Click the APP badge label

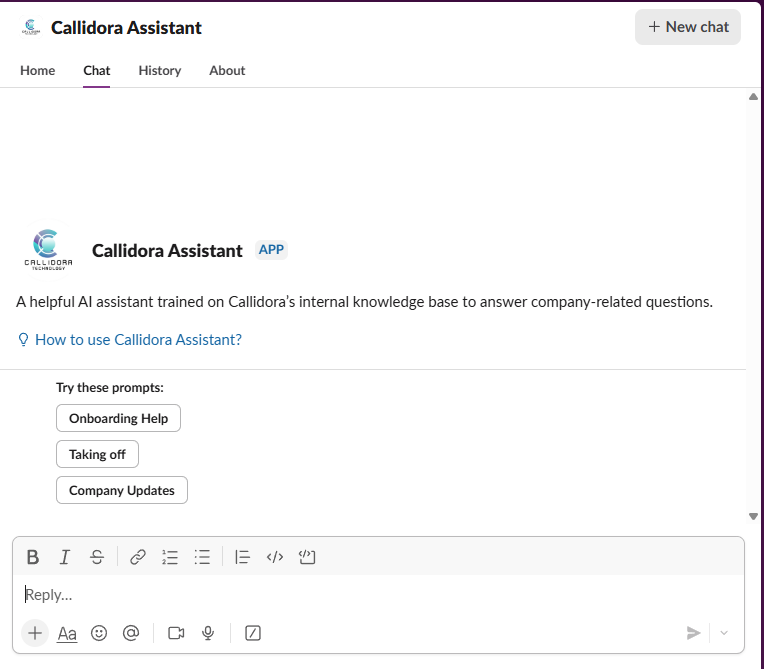[x=271, y=250]
